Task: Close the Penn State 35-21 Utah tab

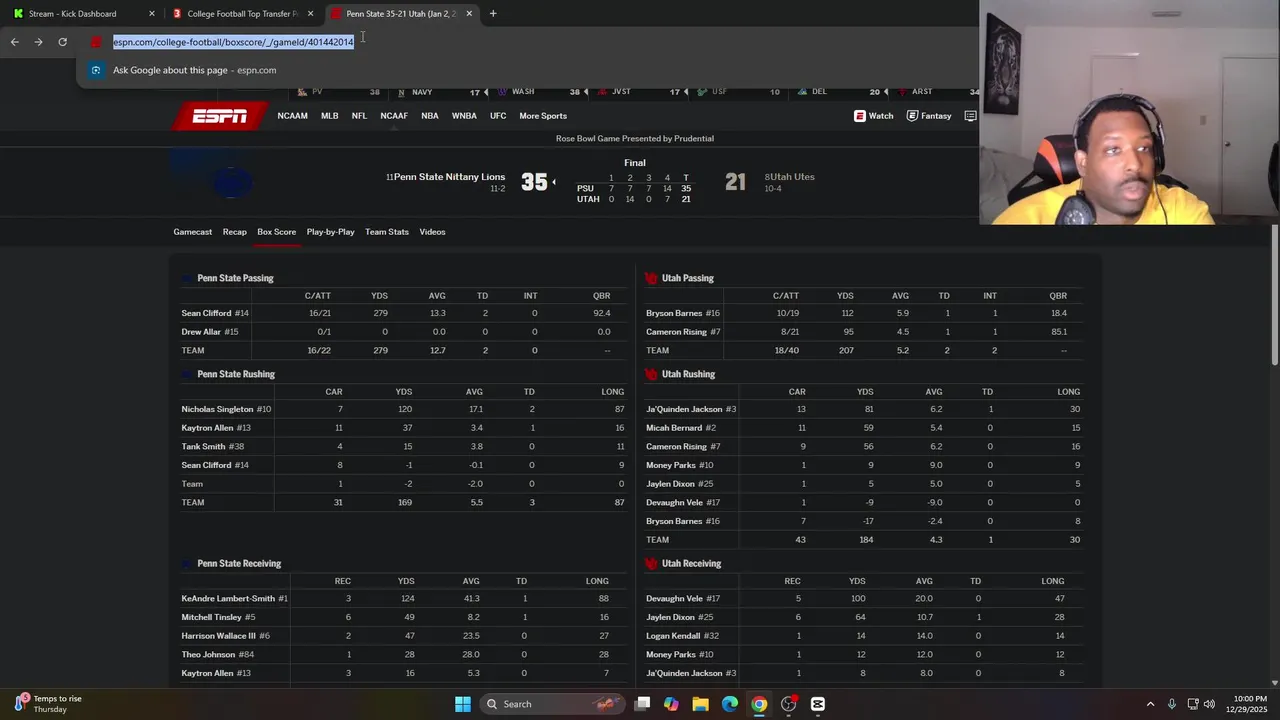Action: pos(469,14)
